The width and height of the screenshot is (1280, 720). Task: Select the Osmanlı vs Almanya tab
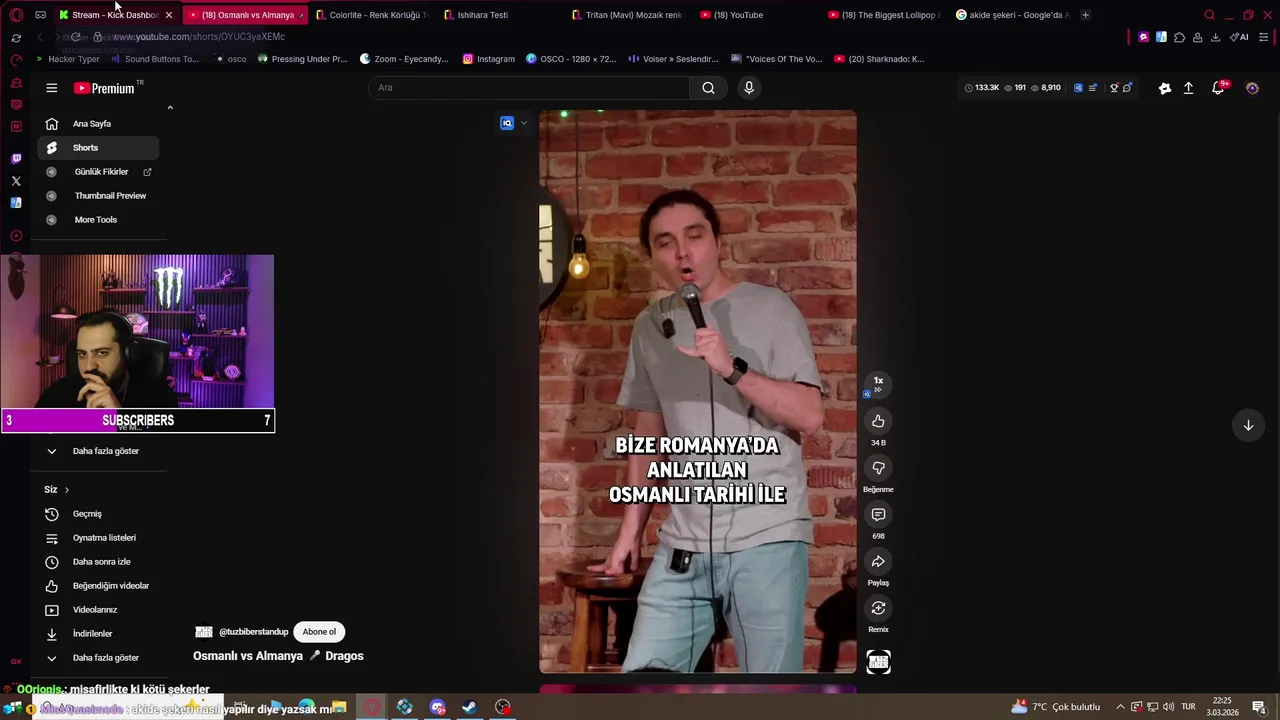coord(247,15)
